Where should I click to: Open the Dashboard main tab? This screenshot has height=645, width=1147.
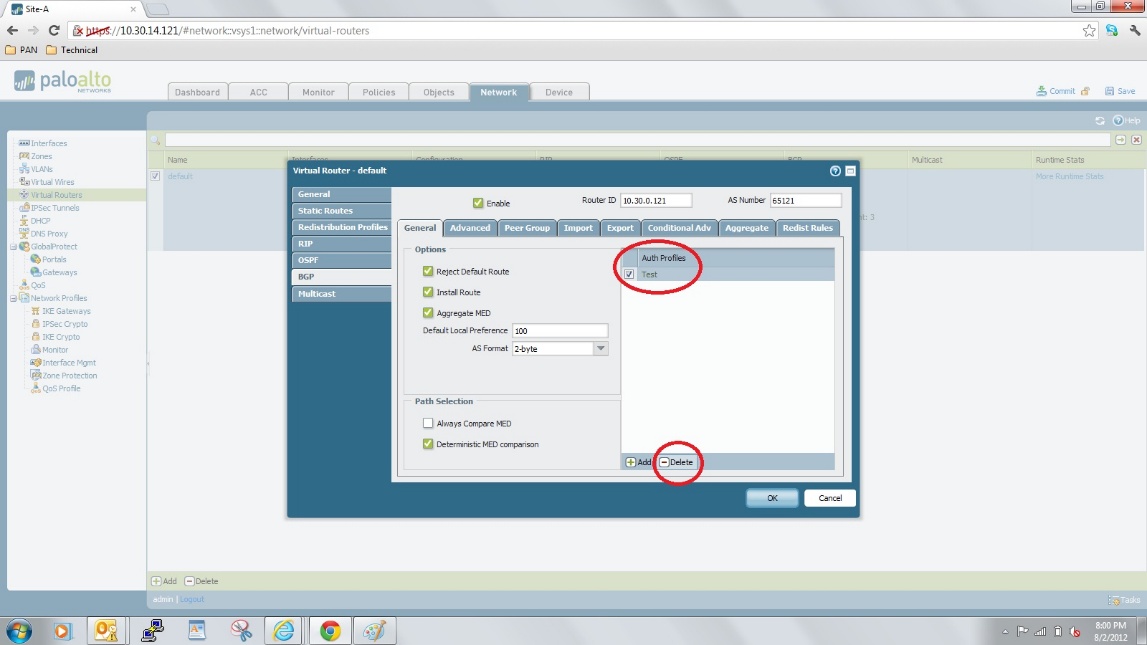[198, 92]
